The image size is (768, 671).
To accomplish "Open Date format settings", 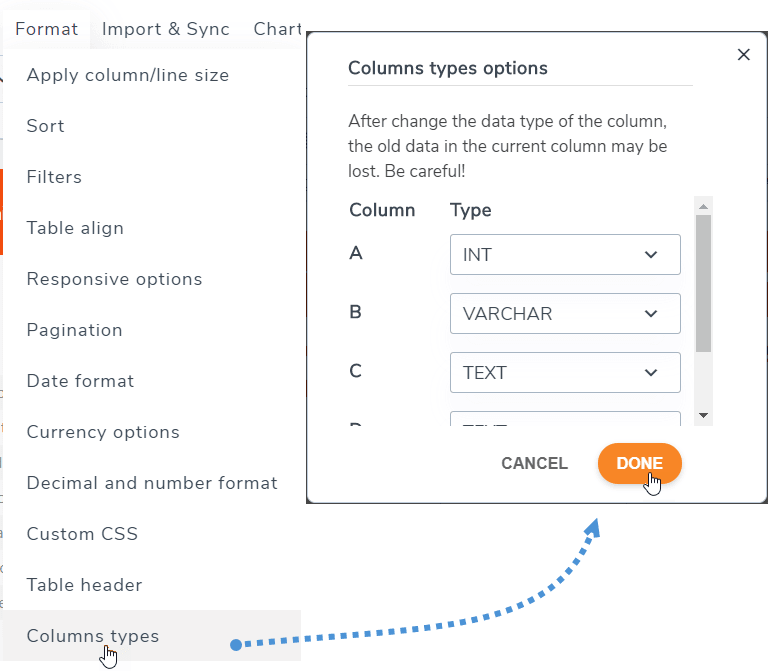I will (x=80, y=381).
